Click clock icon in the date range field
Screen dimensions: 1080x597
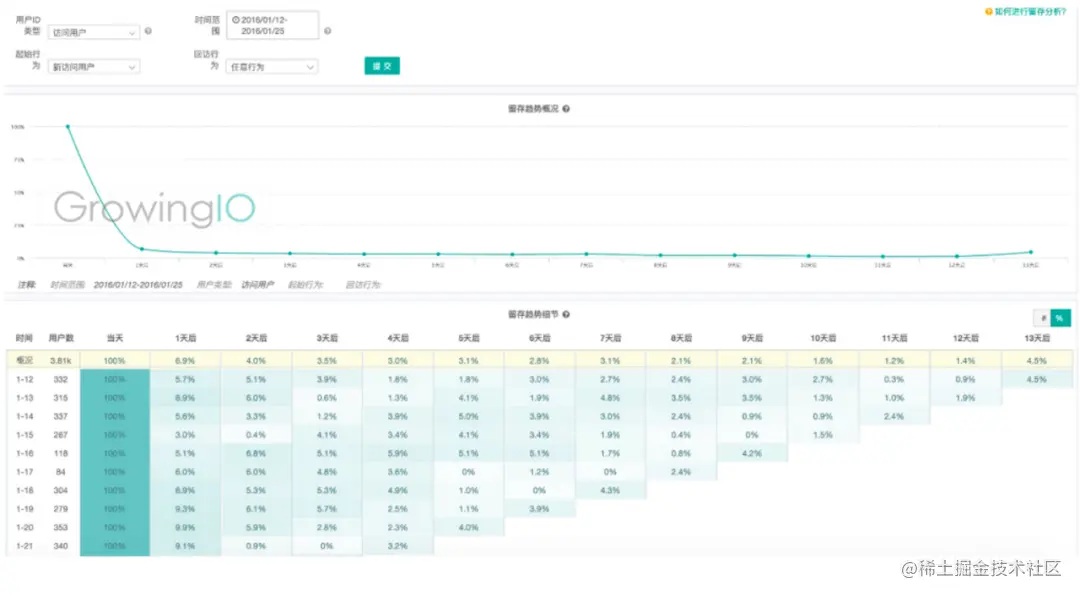pos(236,20)
